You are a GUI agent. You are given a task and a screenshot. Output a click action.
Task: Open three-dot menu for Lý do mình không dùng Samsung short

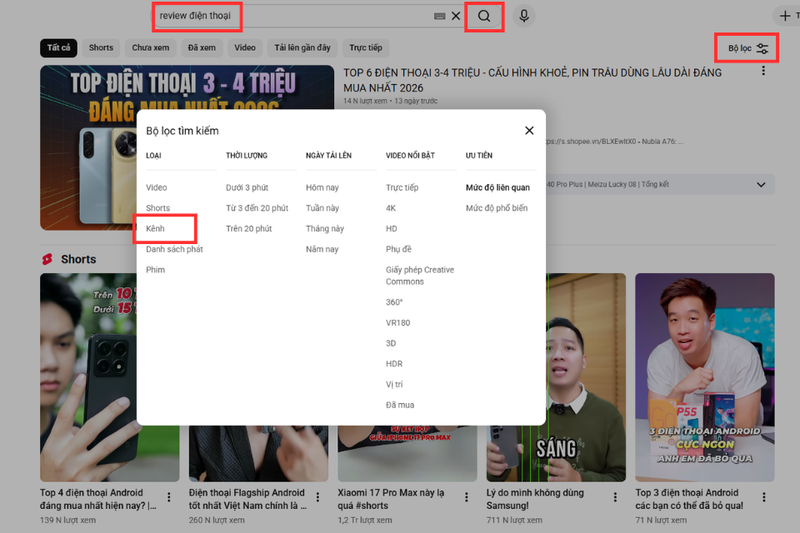[x=615, y=497]
